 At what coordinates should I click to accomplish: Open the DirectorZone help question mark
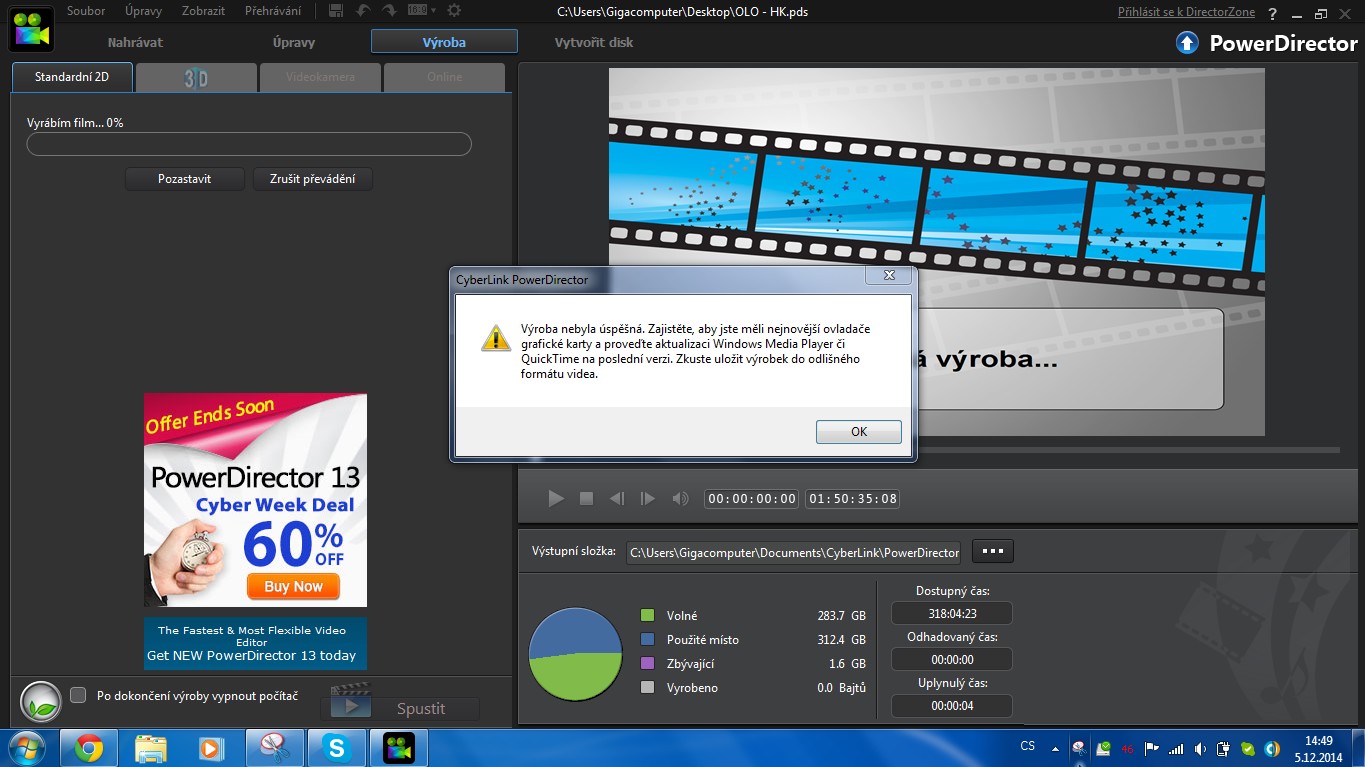tap(1273, 14)
